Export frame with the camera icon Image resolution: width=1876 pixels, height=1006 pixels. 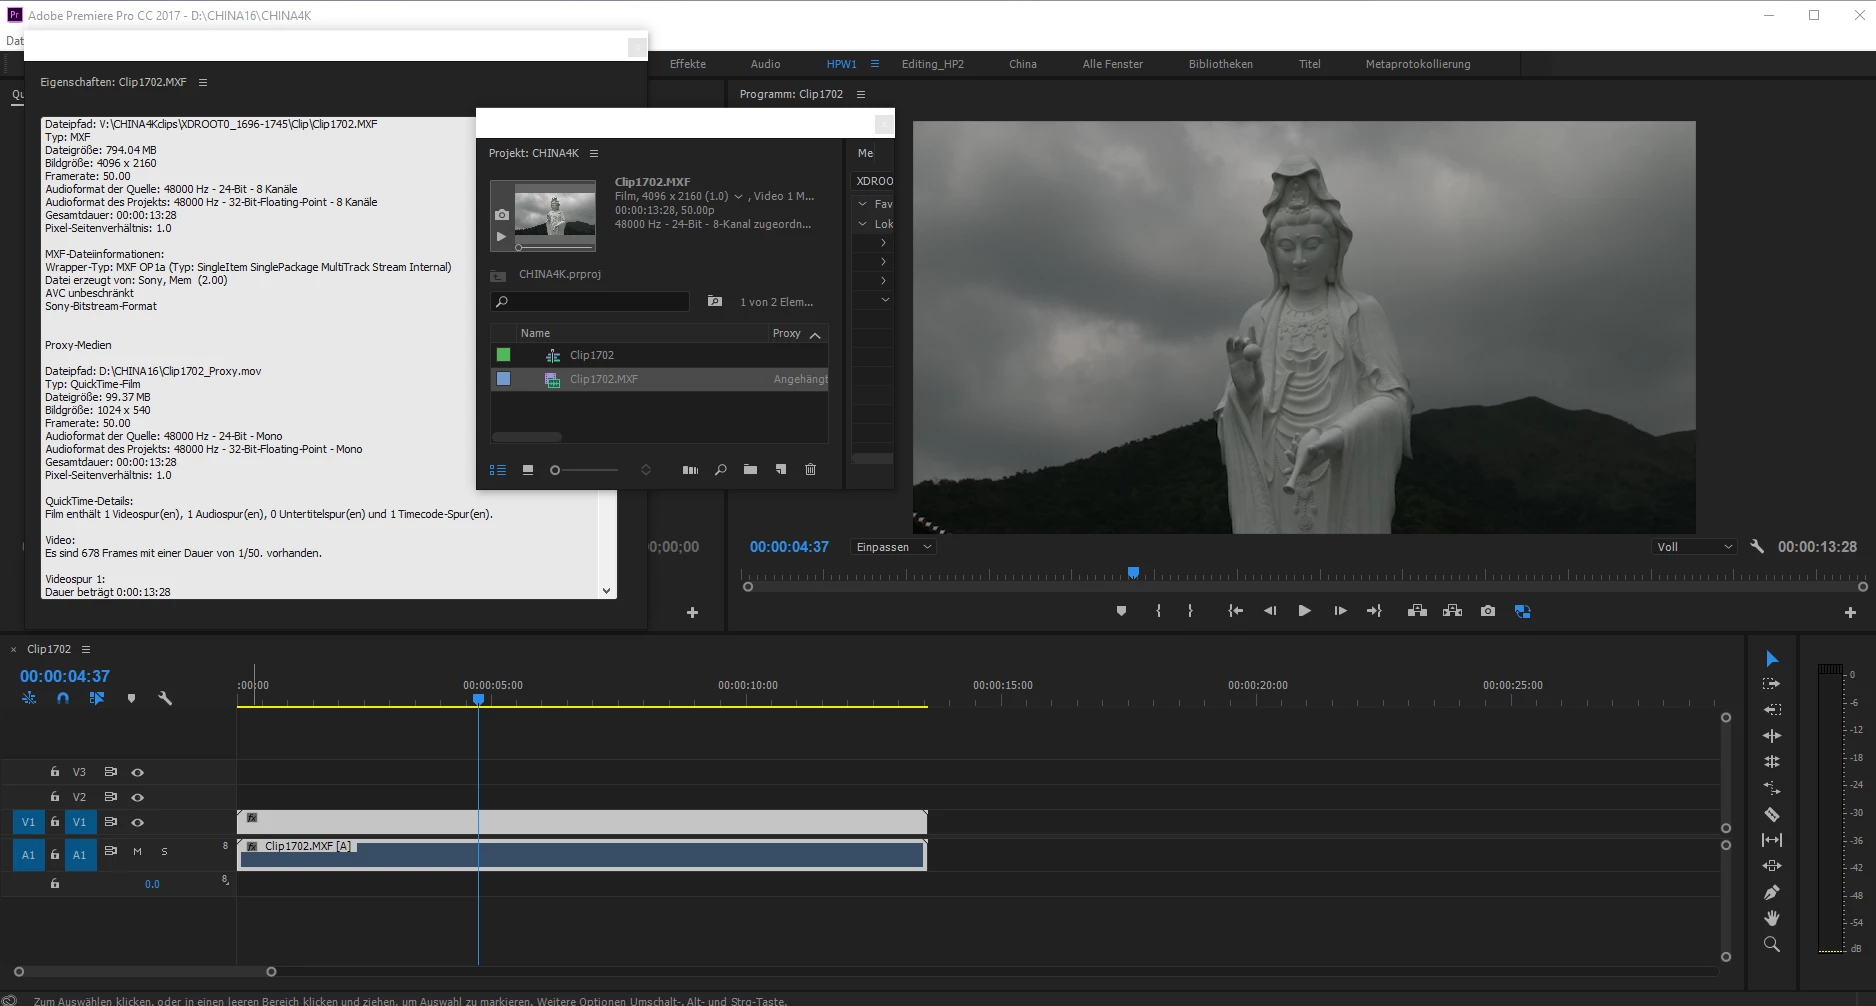click(1488, 611)
